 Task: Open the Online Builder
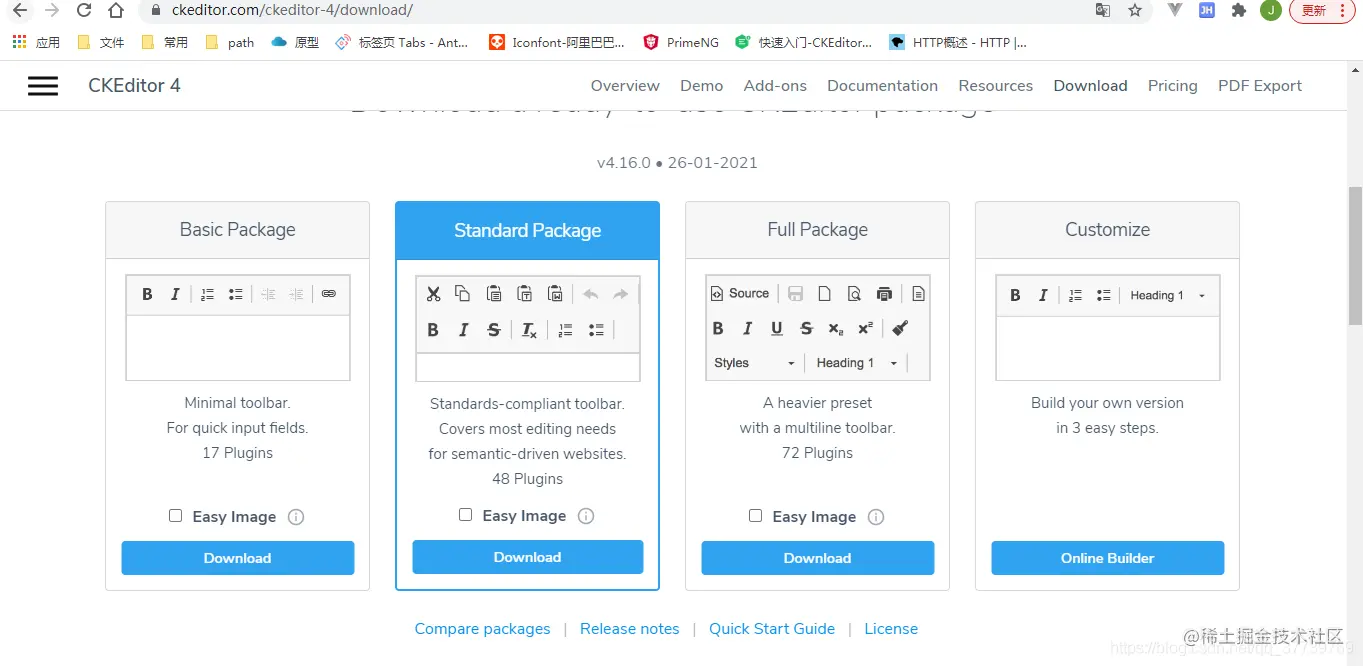1107,558
